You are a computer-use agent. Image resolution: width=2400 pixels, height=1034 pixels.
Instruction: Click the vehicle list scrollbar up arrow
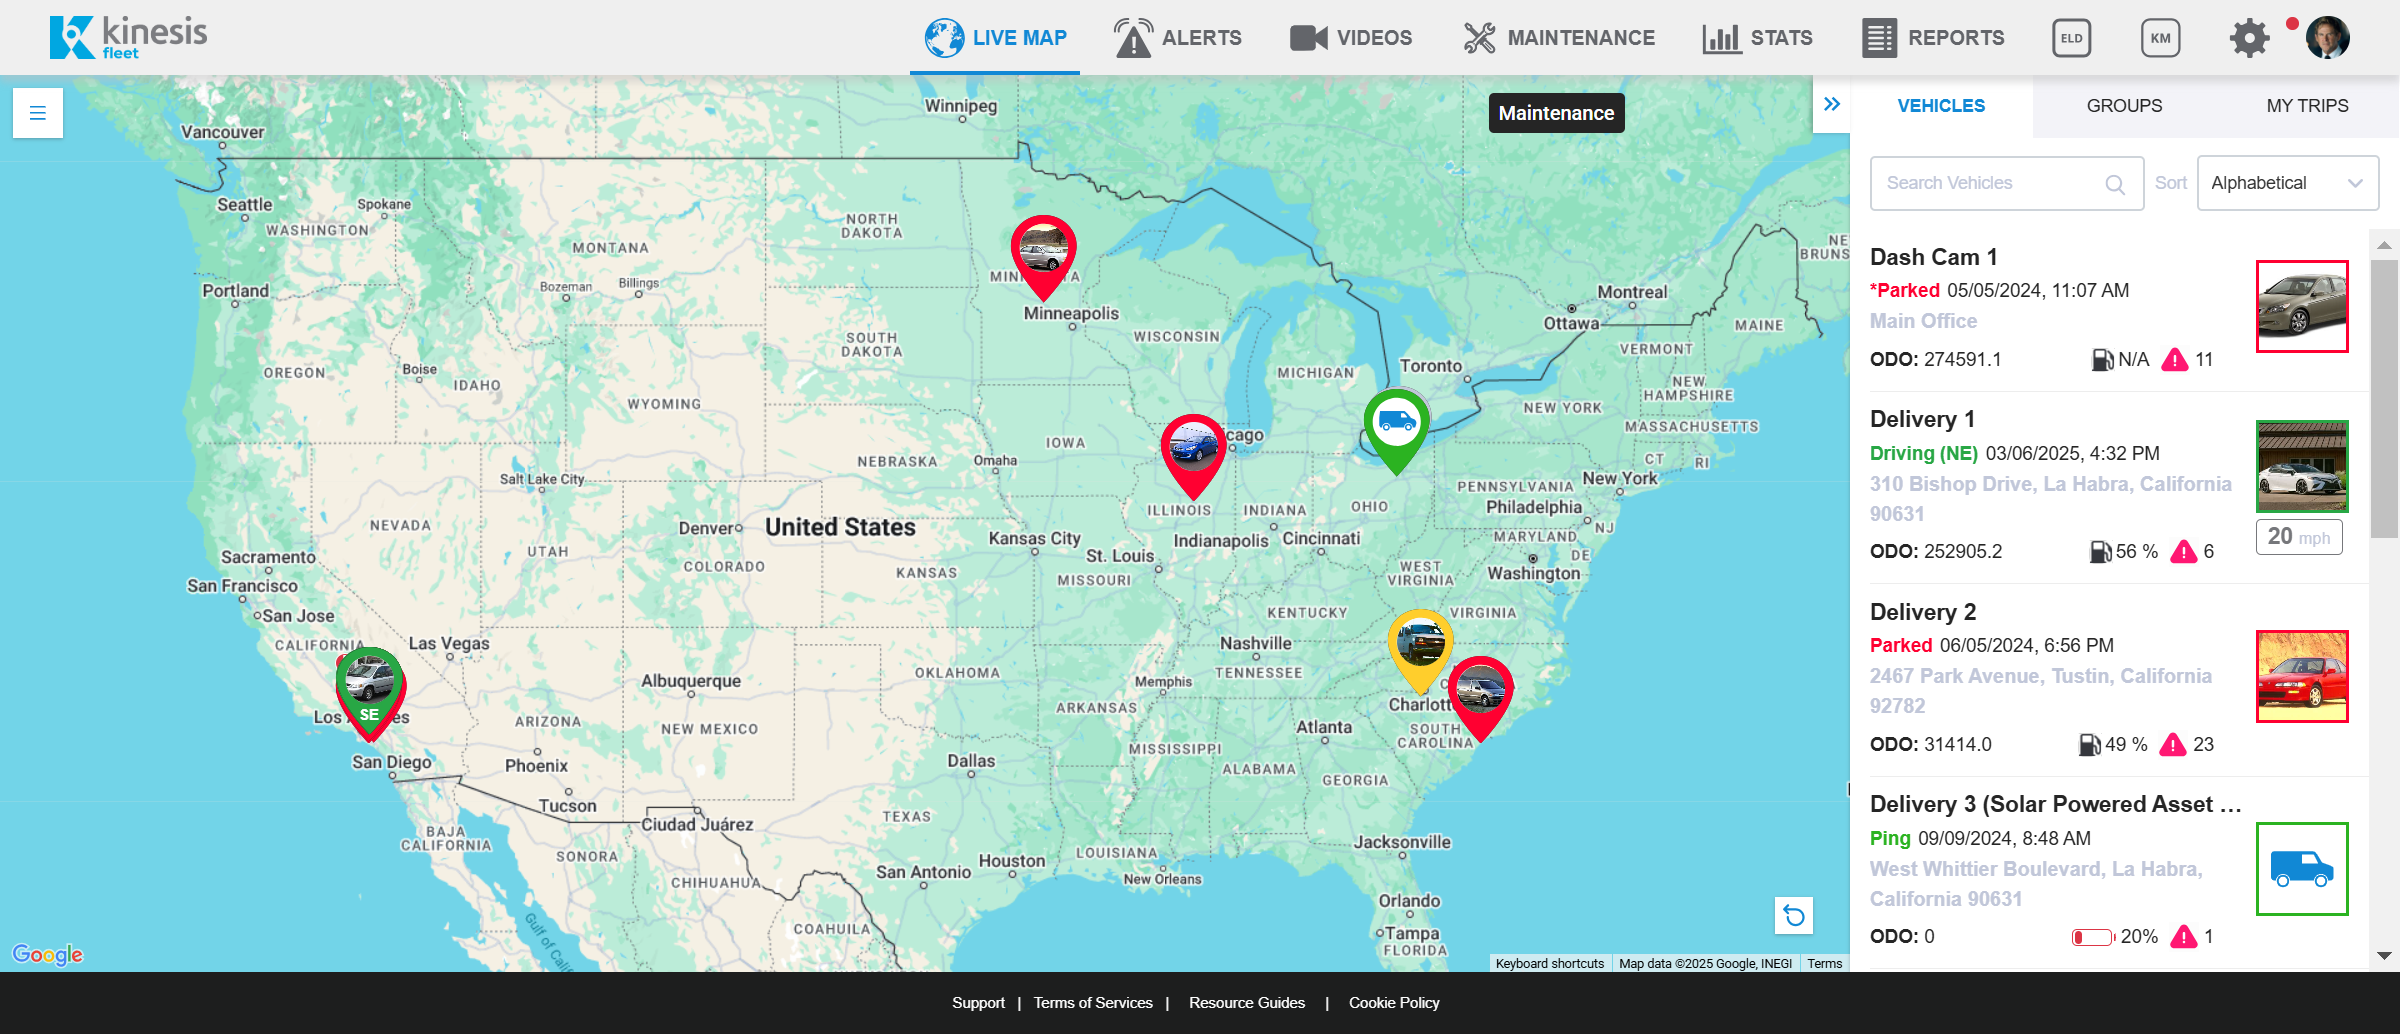2384,244
